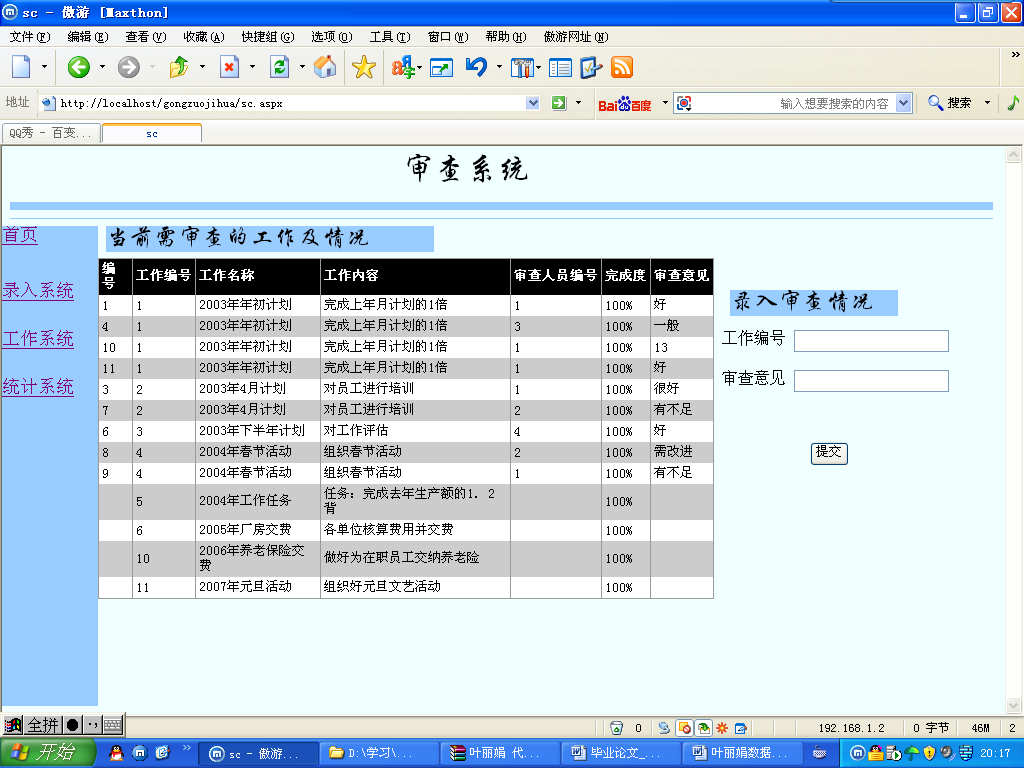Click the 提交 submit button
Screen dimensions: 1024x768
pyautogui.click(x=829, y=453)
